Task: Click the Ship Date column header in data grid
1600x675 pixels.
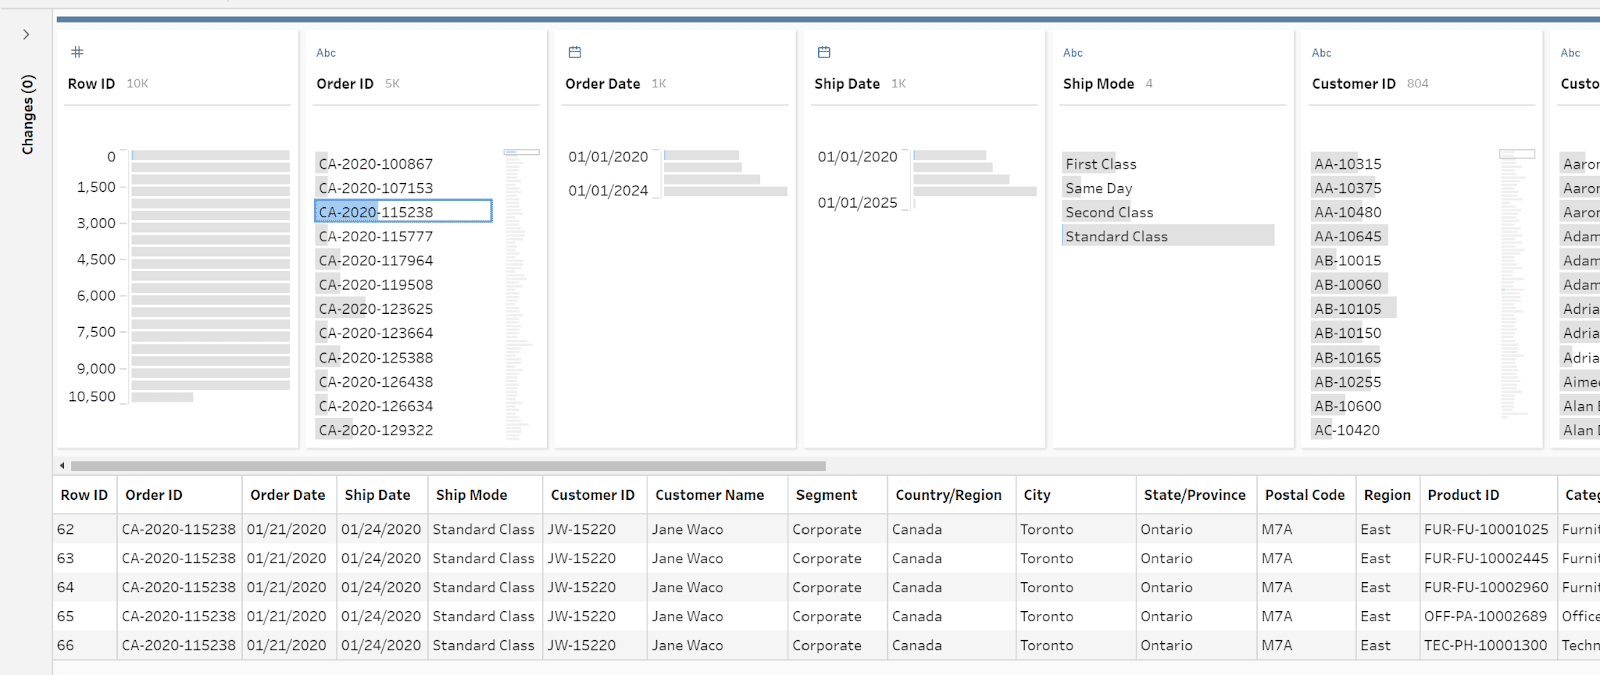Action: 382,495
